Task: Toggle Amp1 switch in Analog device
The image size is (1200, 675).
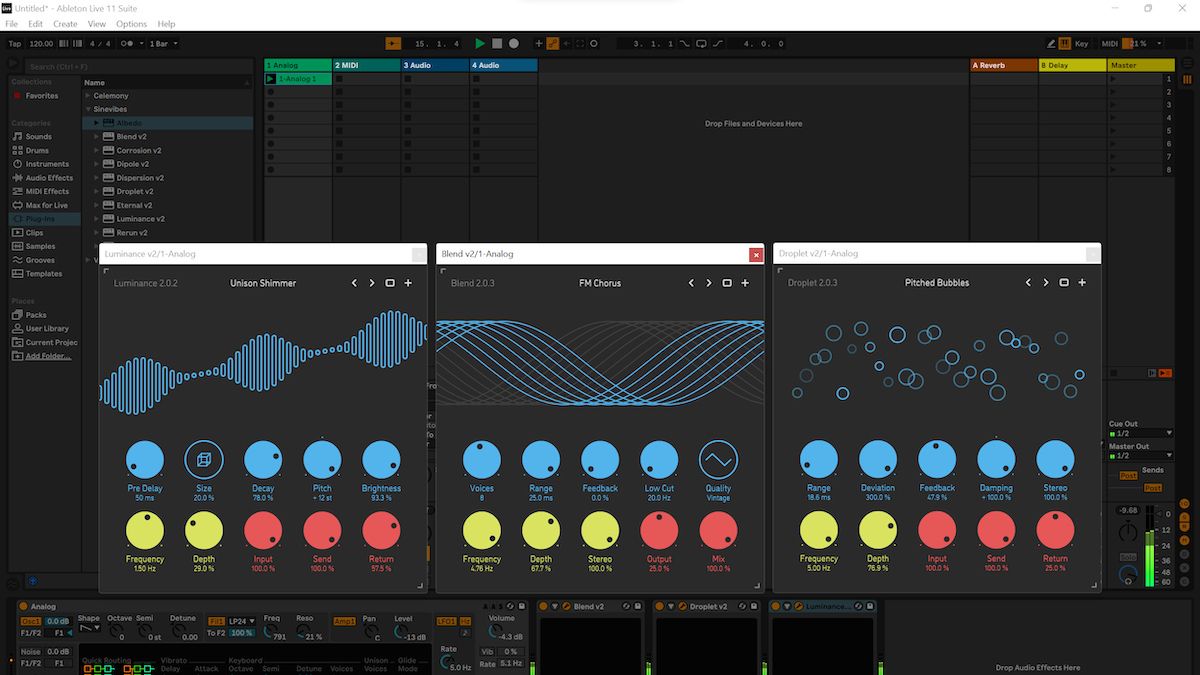Action: [x=344, y=621]
